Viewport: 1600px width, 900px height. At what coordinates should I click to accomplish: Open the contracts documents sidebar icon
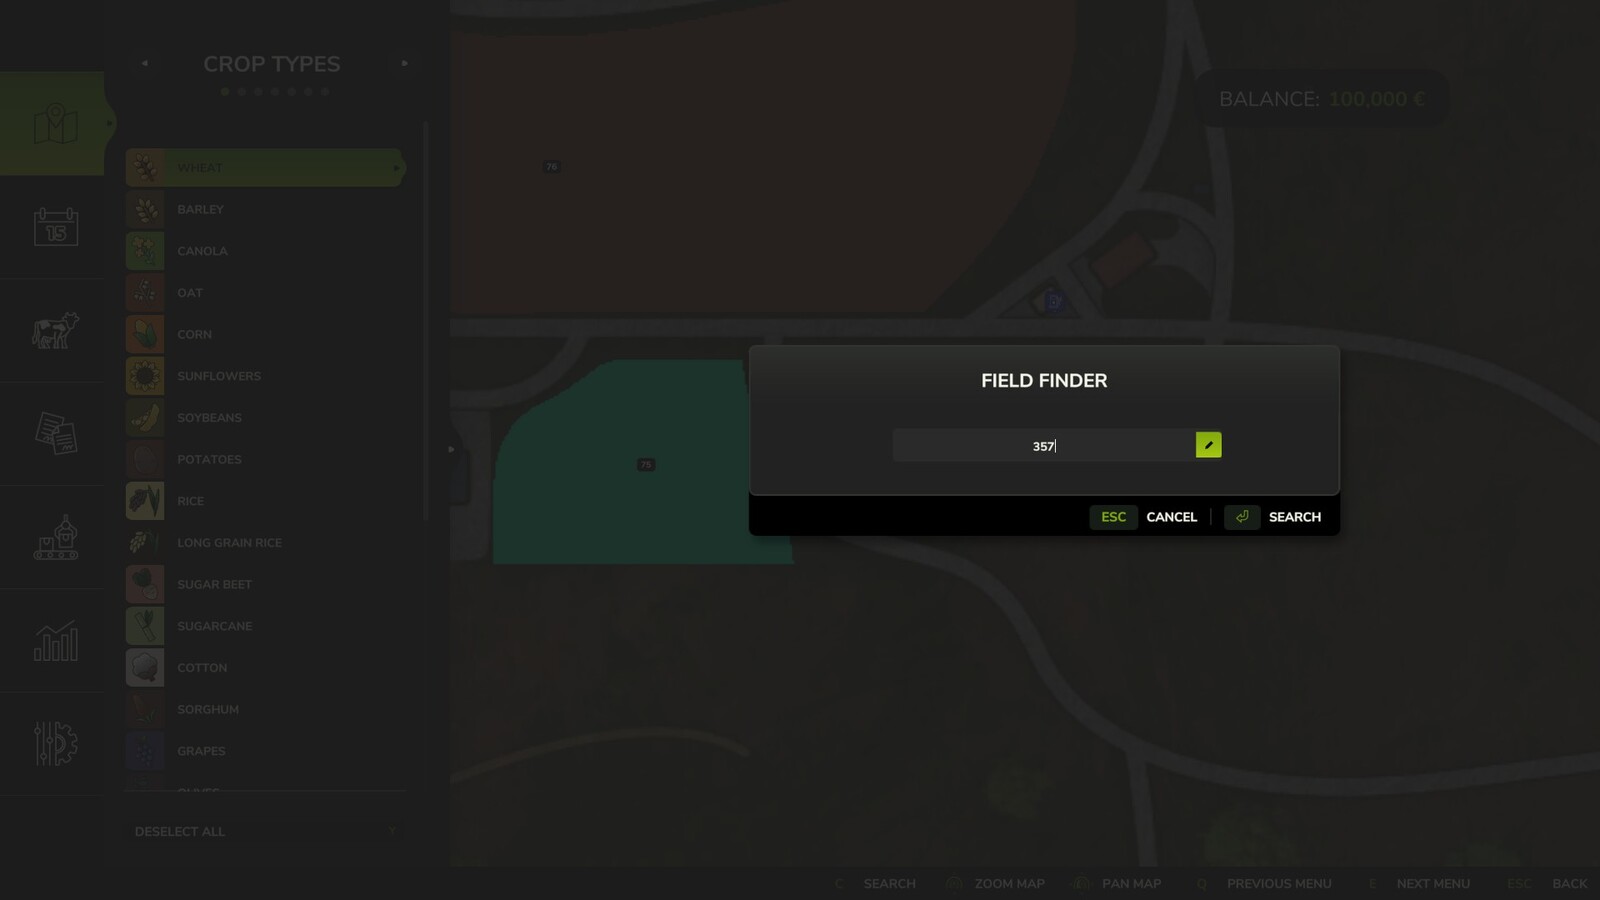[55, 433]
